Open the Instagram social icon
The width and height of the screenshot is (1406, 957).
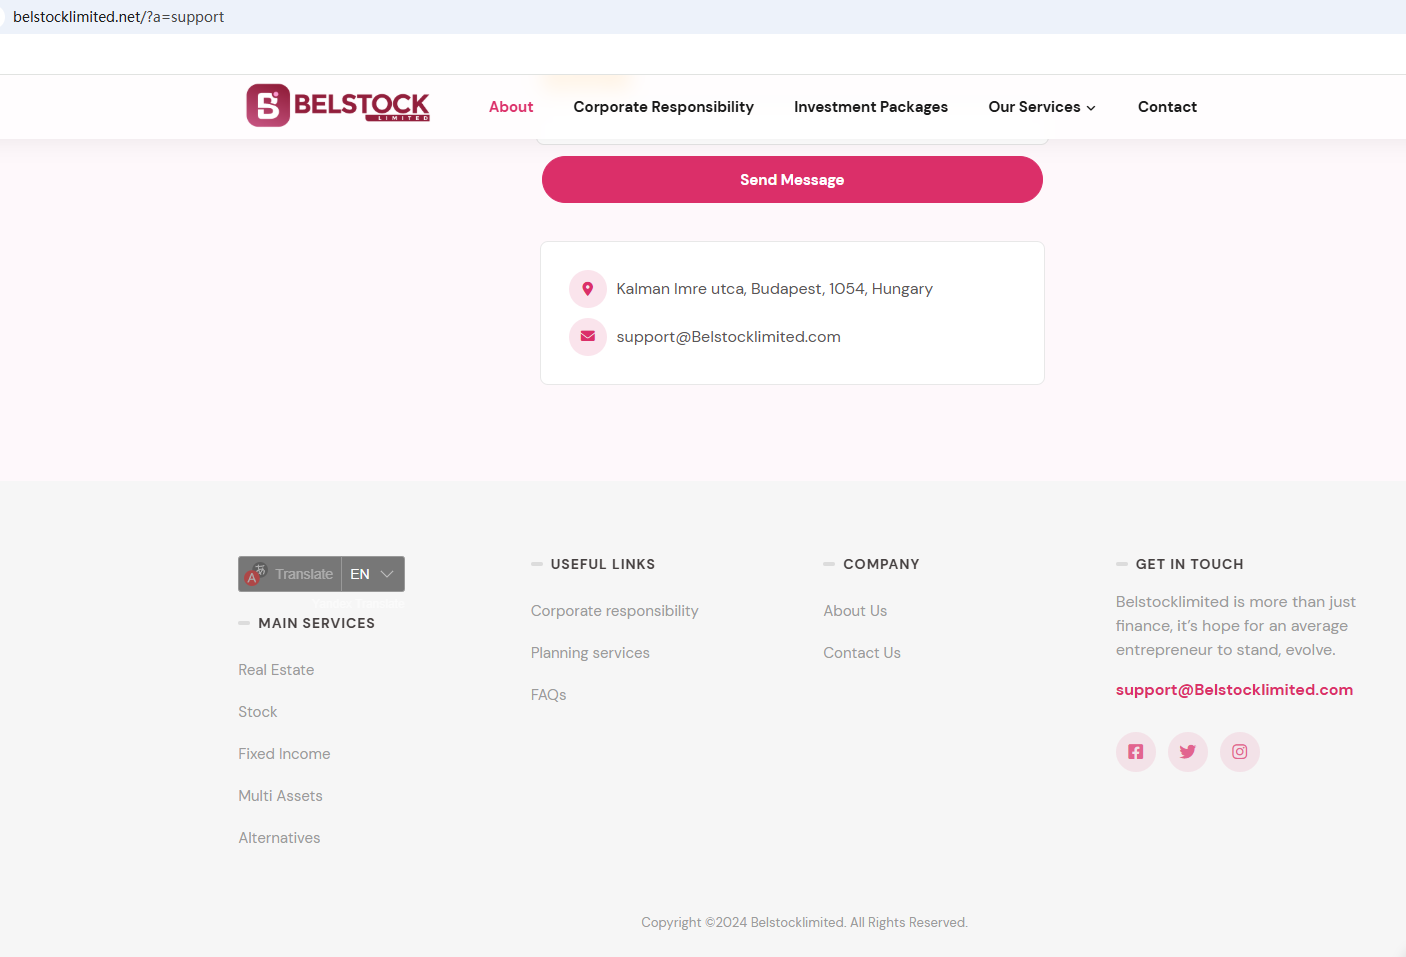[x=1240, y=752]
